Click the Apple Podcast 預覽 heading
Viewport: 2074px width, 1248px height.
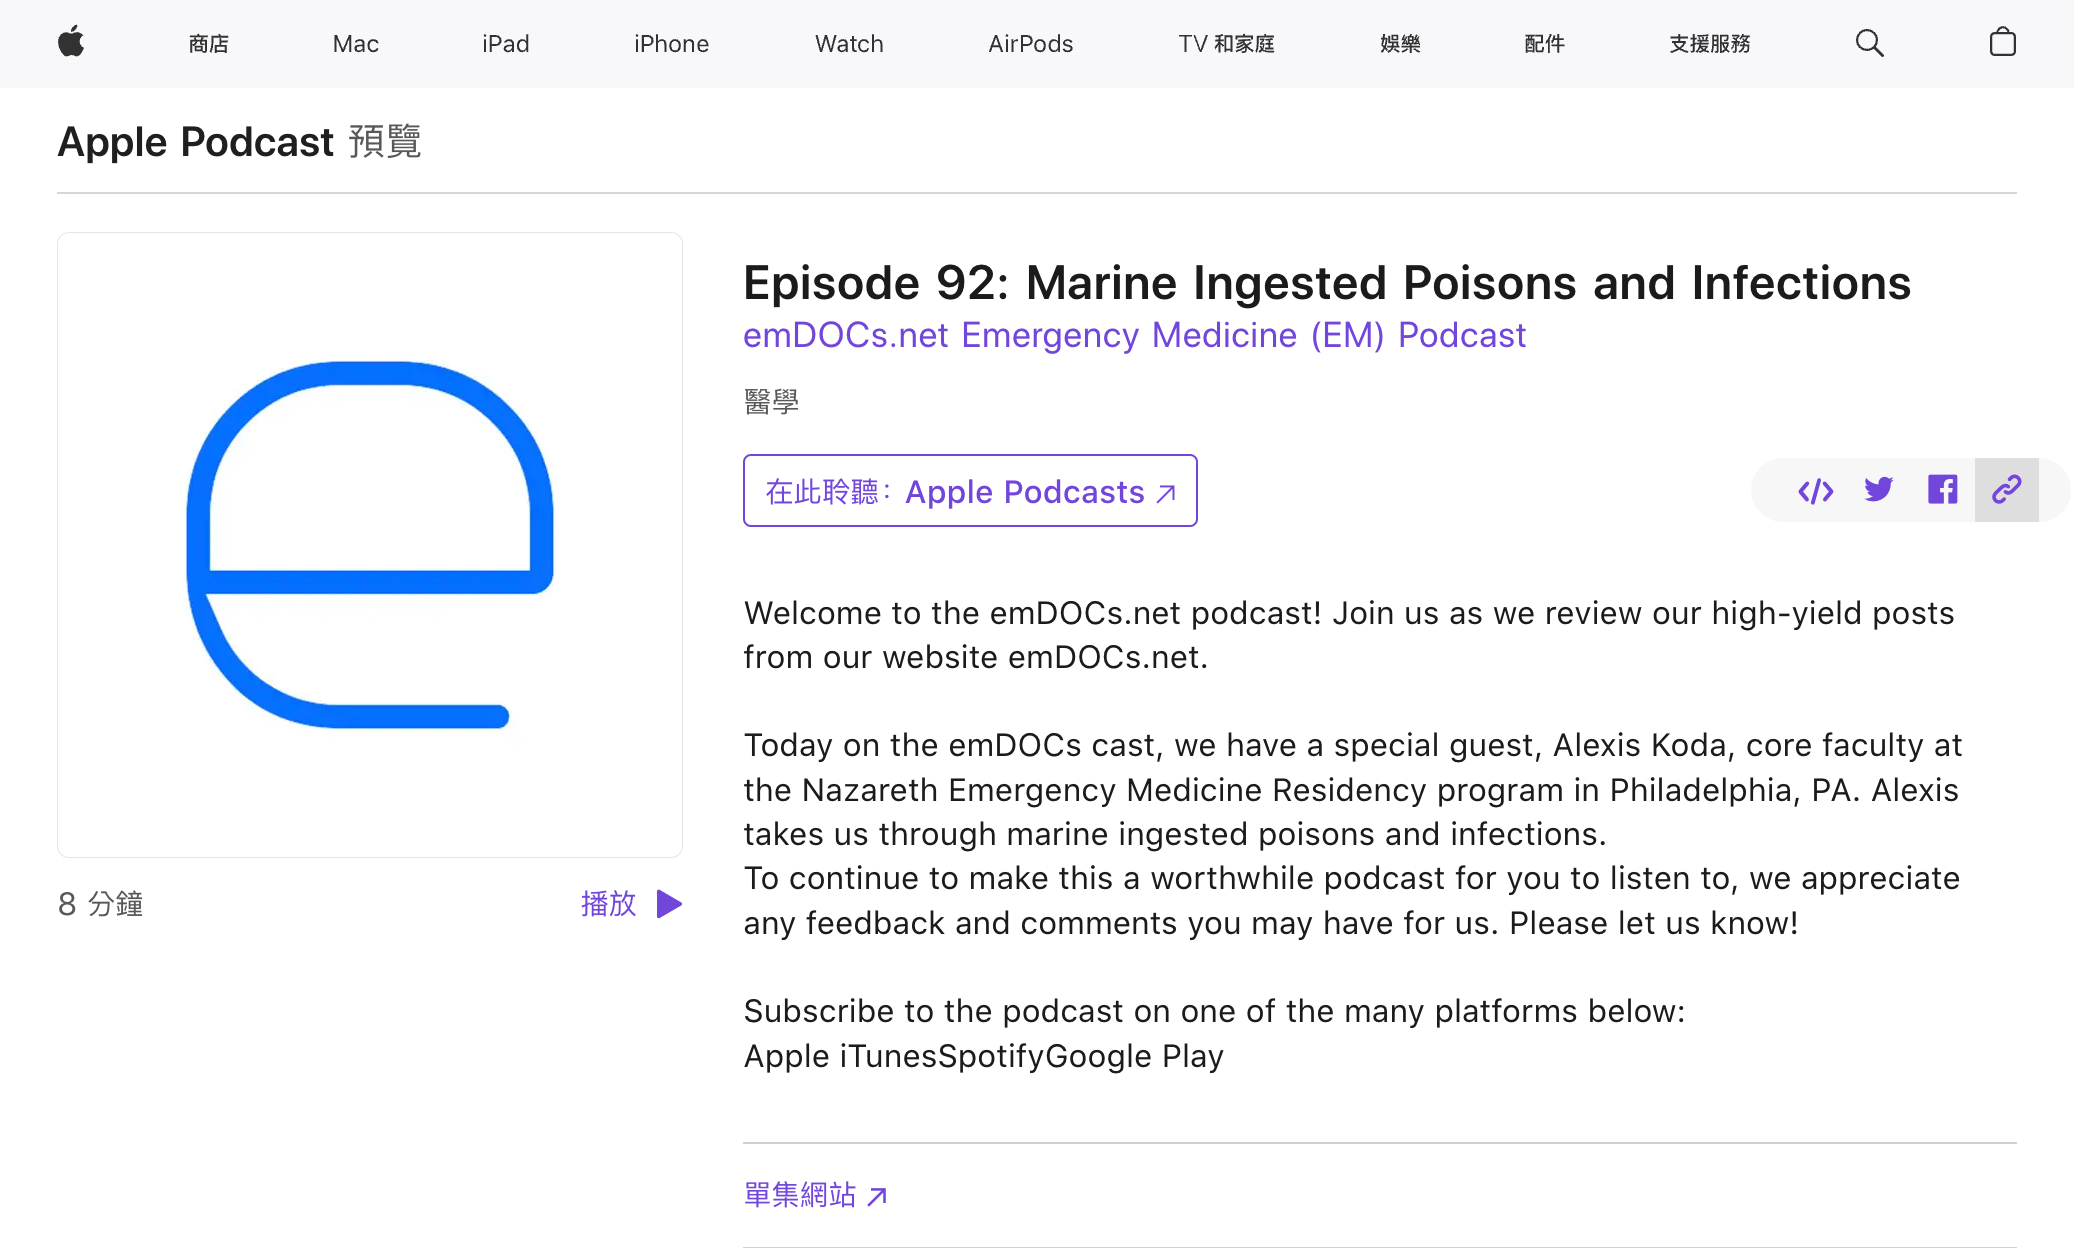(x=239, y=141)
